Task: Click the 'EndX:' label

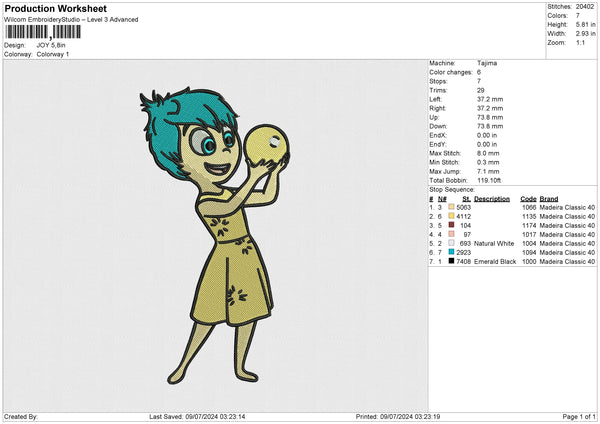Action: pyautogui.click(x=438, y=135)
